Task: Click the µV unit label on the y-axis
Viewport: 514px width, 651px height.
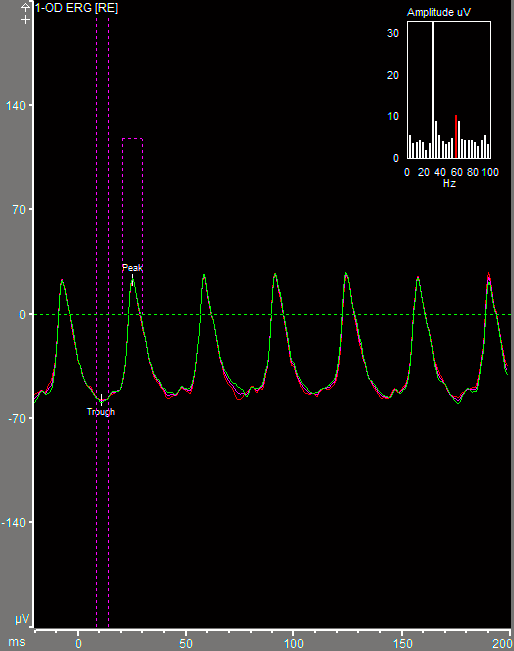Action: (22, 619)
